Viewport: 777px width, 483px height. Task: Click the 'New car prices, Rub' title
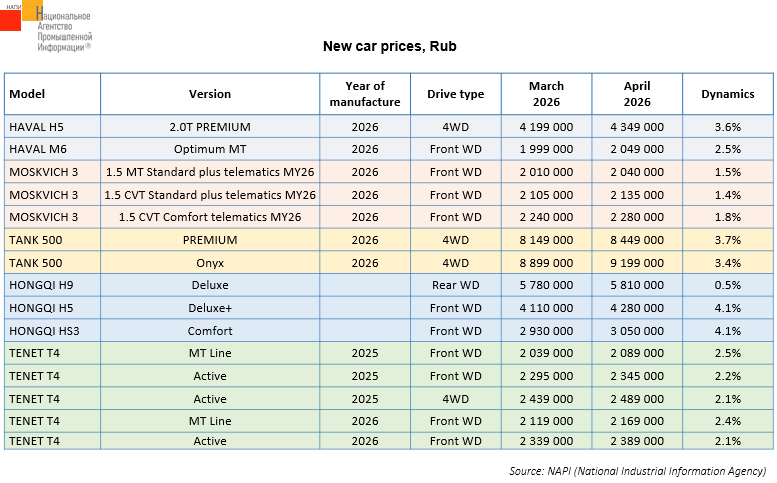[x=389, y=46]
